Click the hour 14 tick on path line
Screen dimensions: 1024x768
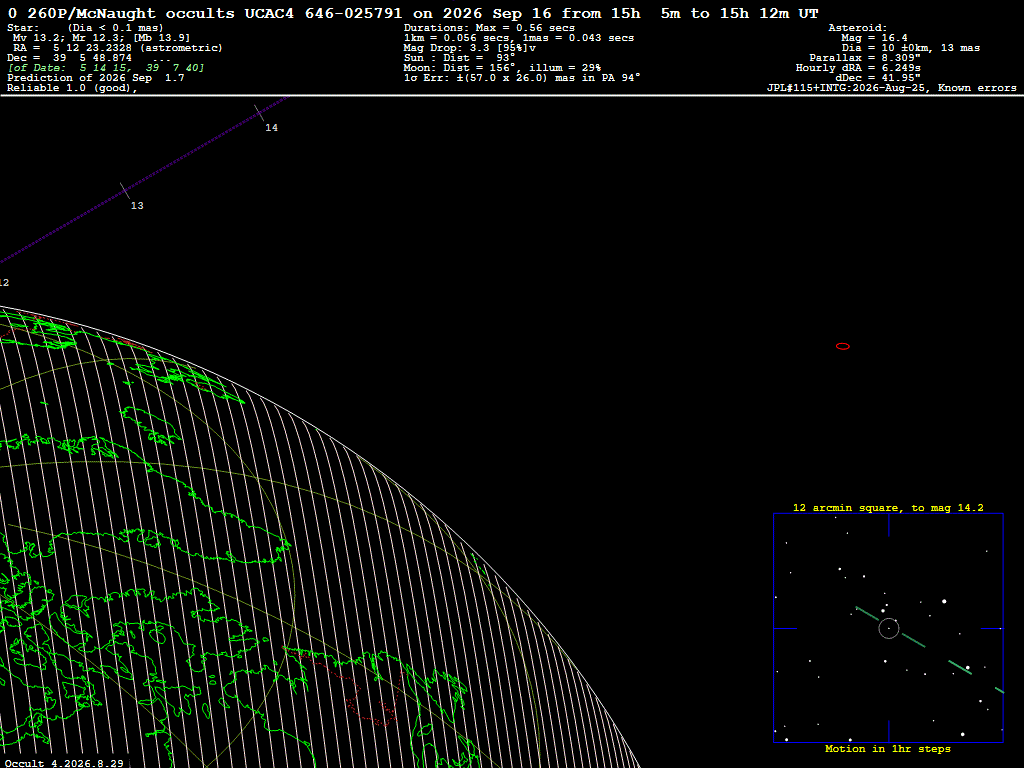coord(259,113)
